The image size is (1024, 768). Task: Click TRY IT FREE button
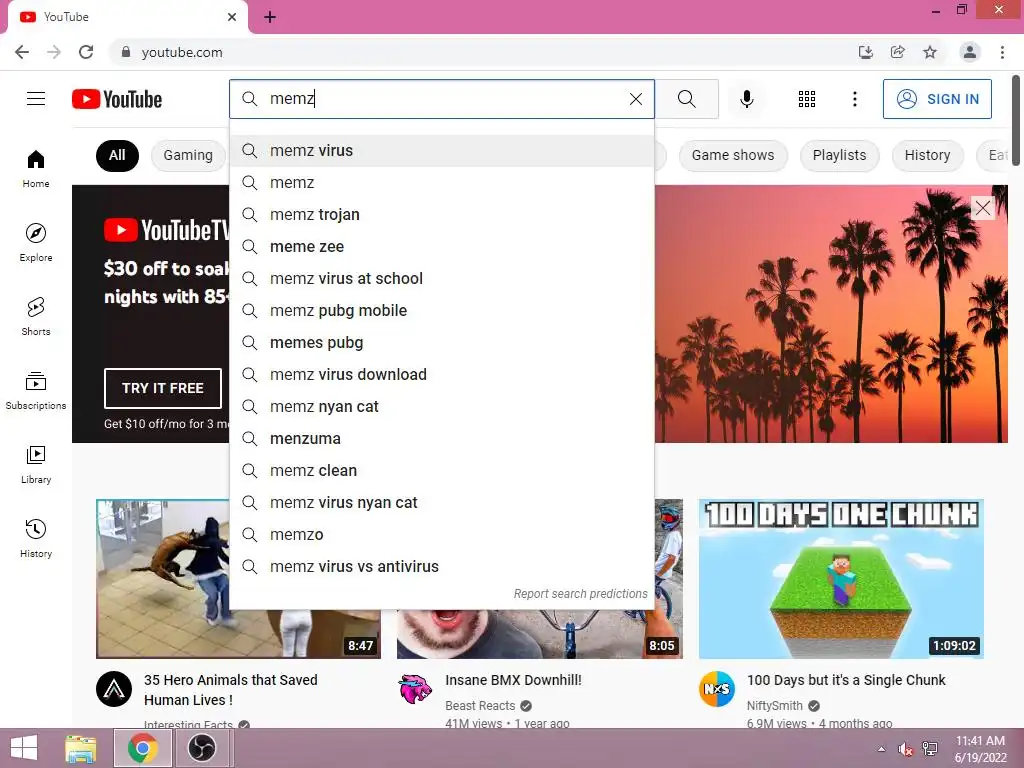click(163, 388)
